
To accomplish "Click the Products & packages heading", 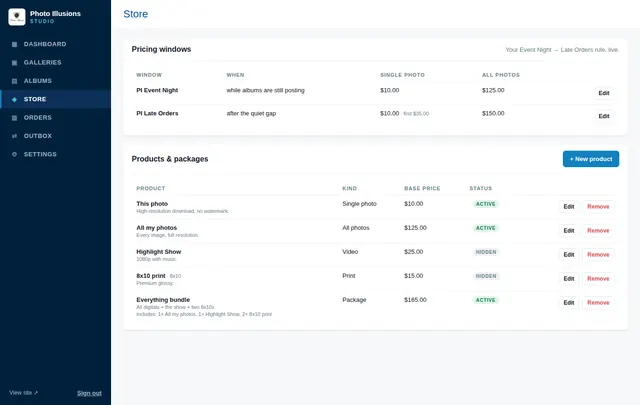I will [x=170, y=159].
